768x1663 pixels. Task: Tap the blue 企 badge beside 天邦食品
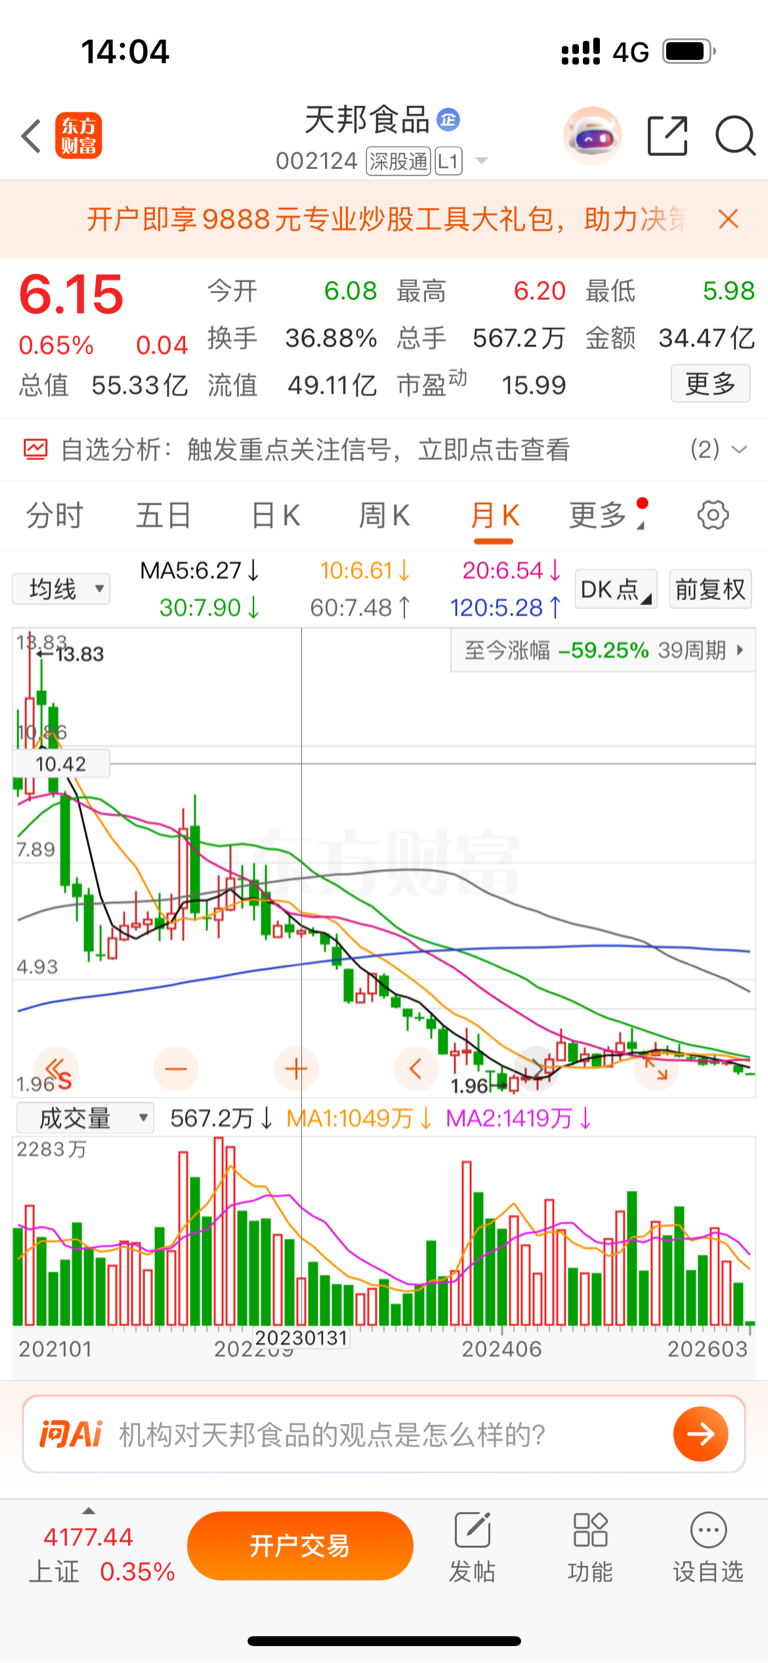(x=449, y=120)
